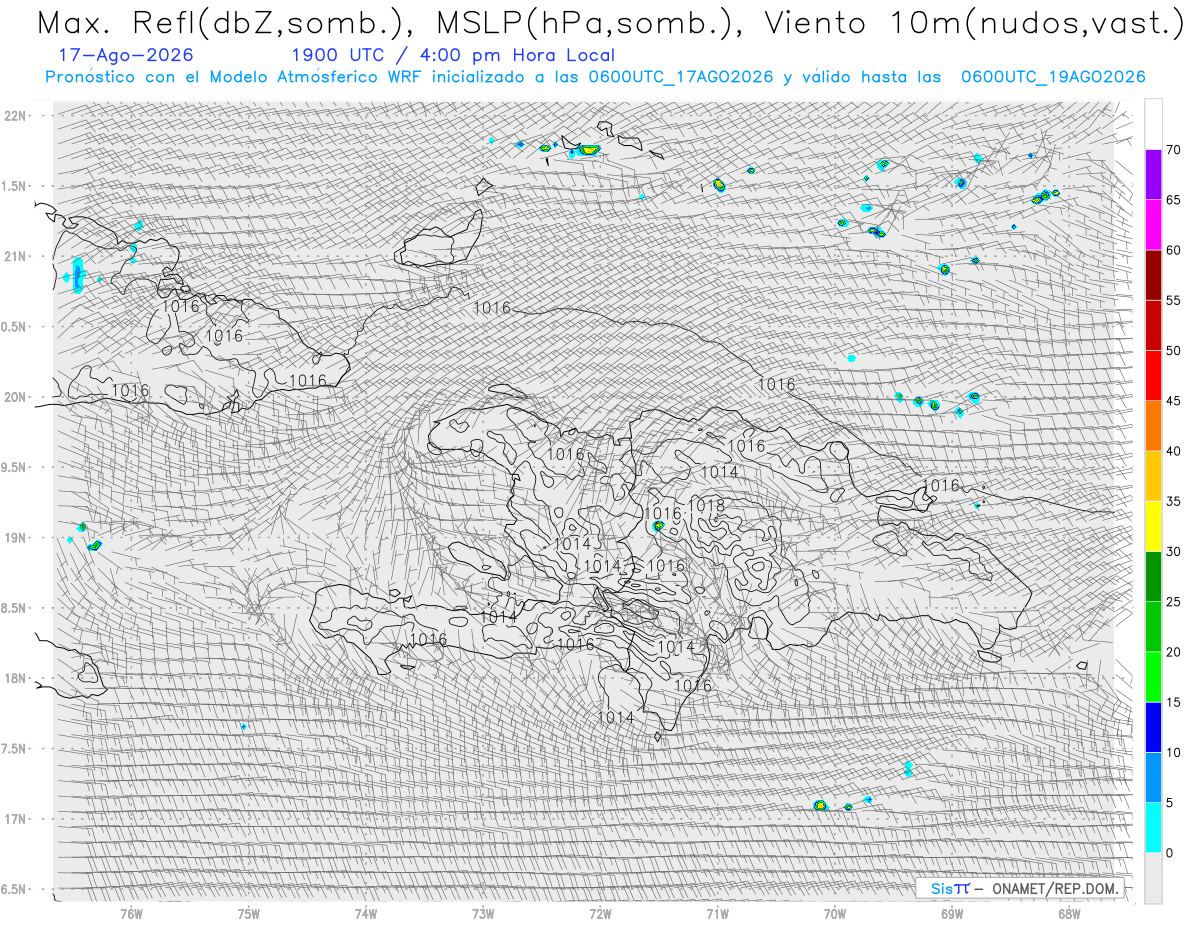Select the colorbar value '35'
1200x927 pixels.
click(x=1174, y=501)
